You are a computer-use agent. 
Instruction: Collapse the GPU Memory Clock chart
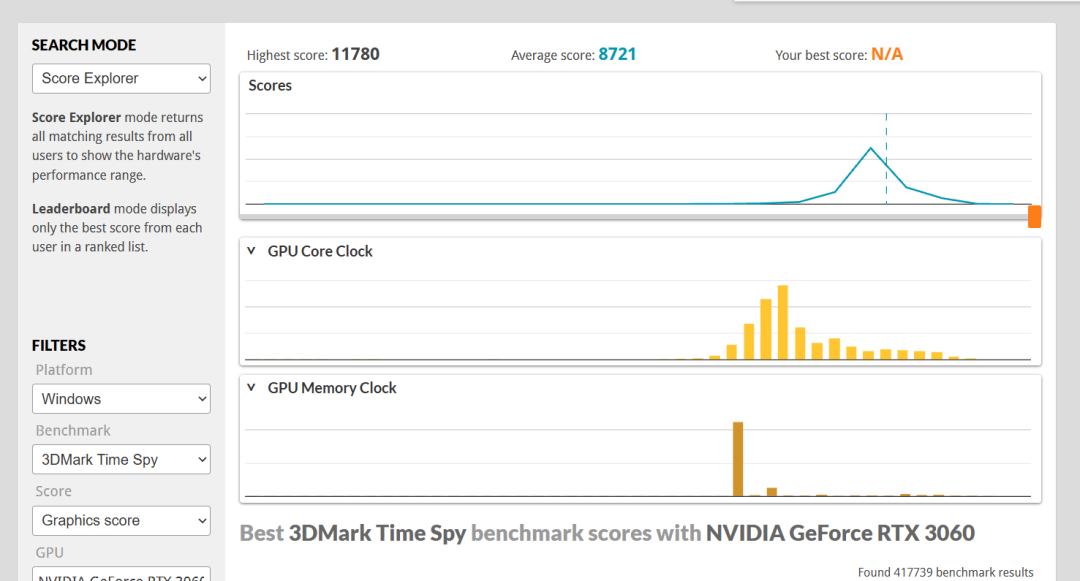point(251,388)
